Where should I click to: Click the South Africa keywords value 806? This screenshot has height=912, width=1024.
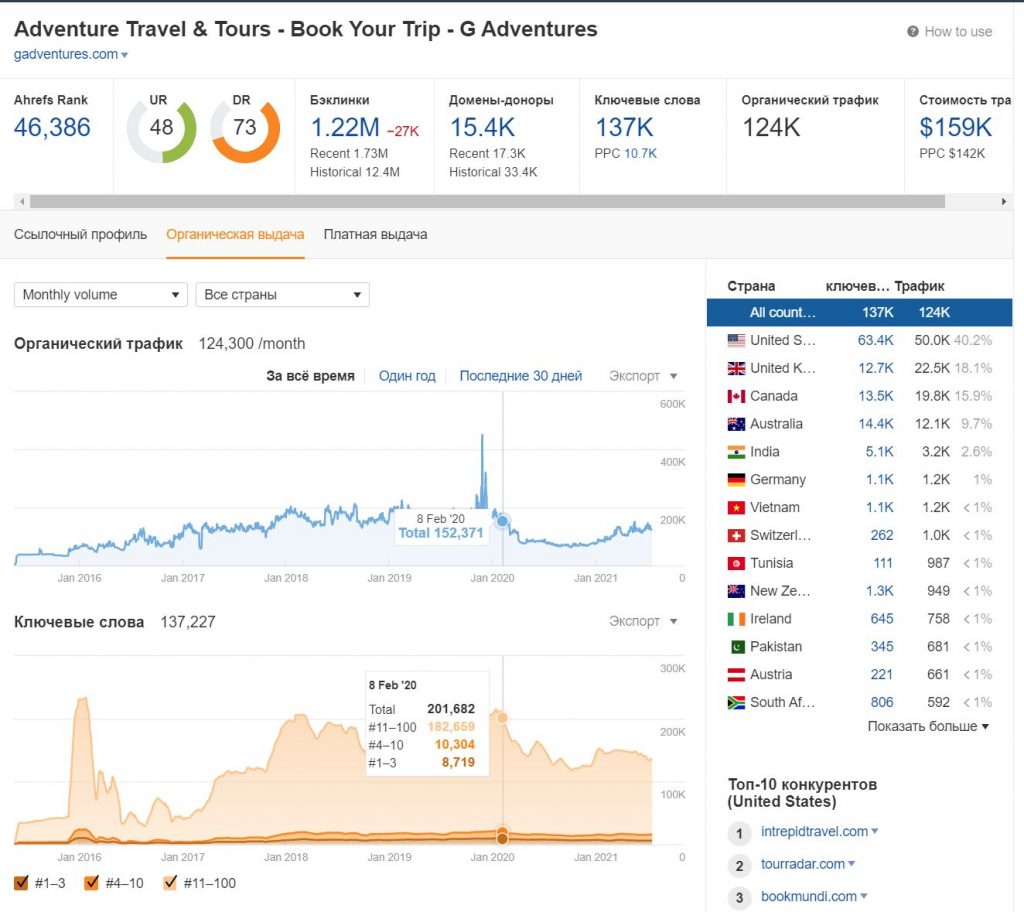click(x=882, y=703)
